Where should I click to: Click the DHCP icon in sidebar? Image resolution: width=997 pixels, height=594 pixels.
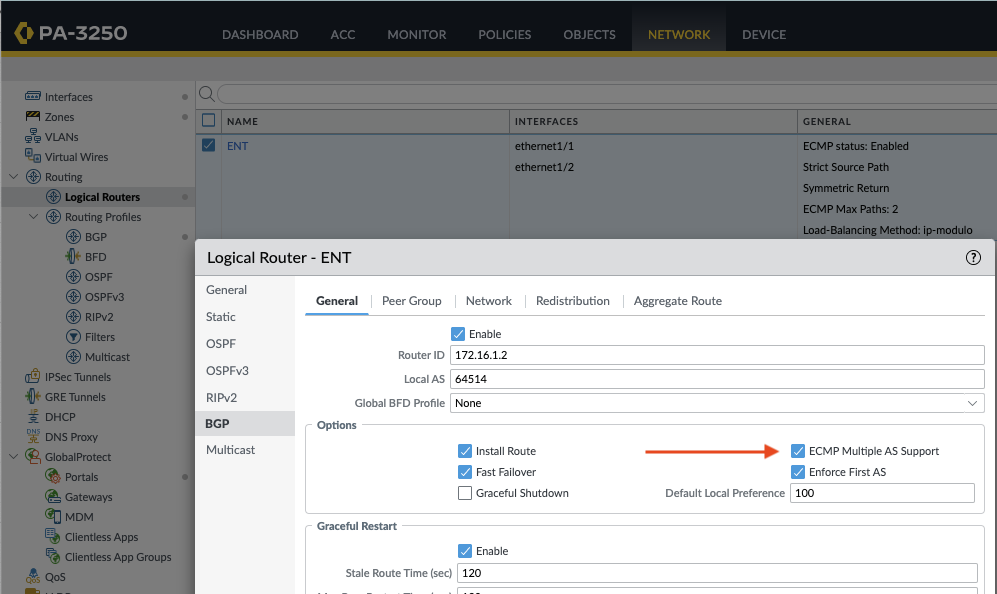coord(33,417)
